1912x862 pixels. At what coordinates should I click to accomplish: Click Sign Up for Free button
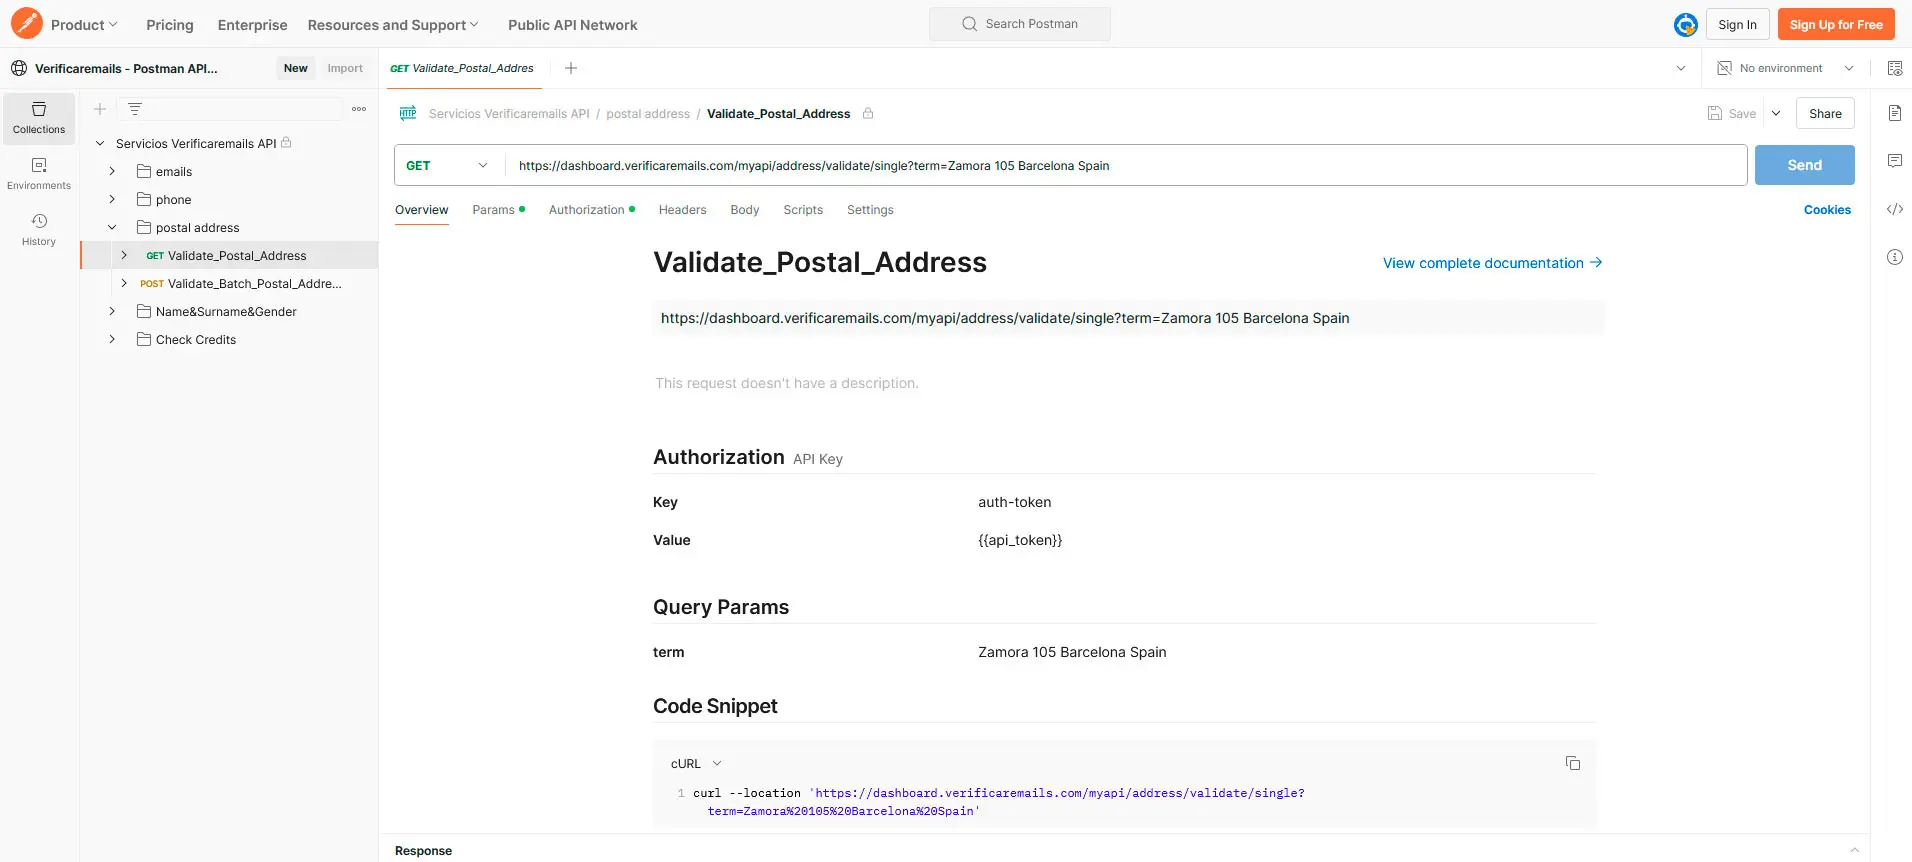tap(1836, 25)
